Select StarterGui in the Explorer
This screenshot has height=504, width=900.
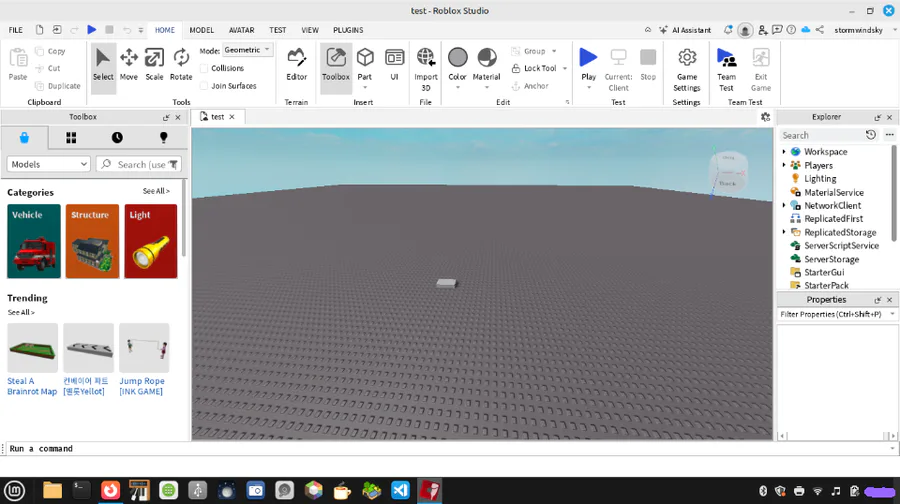coord(824,272)
